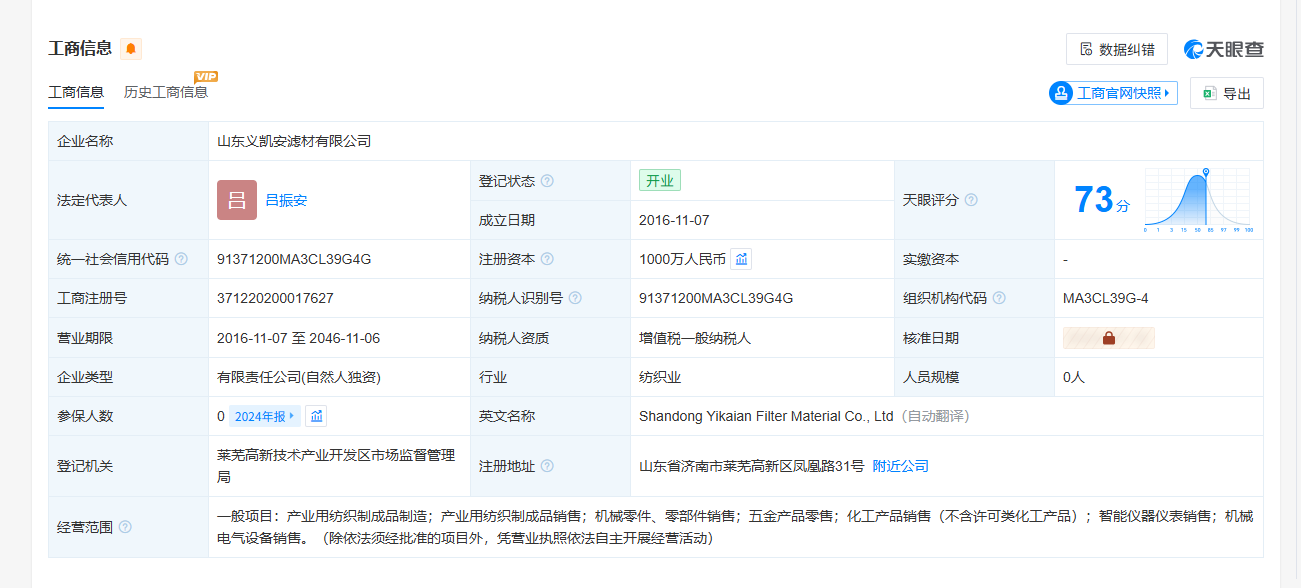This screenshot has width=1301, height=588.
Task: Click help icon next to 组织机构代码
Action: (999, 298)
